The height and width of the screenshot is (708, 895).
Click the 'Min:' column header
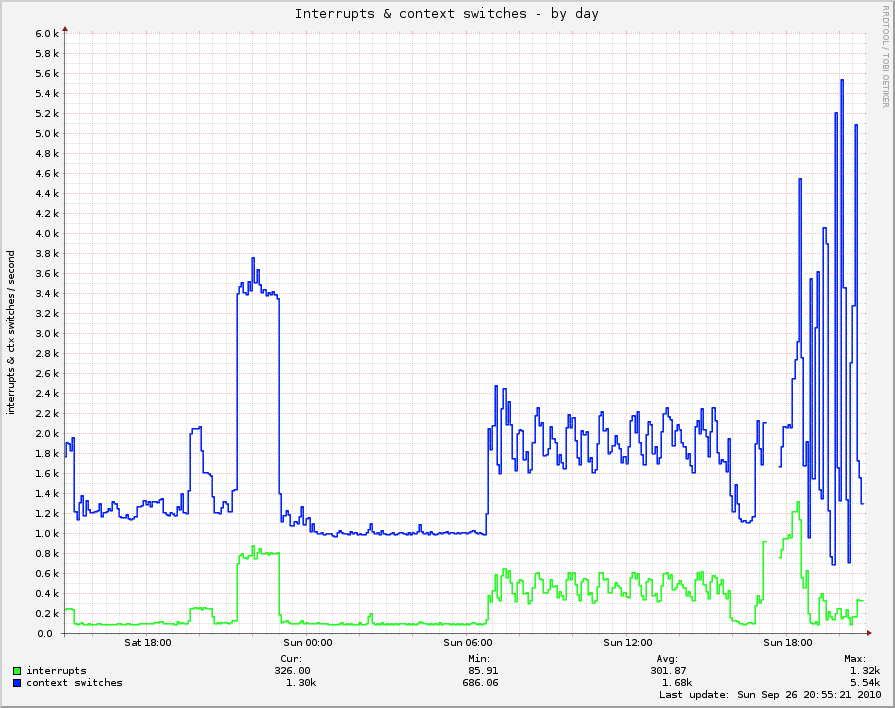click(x=479, y=659)
